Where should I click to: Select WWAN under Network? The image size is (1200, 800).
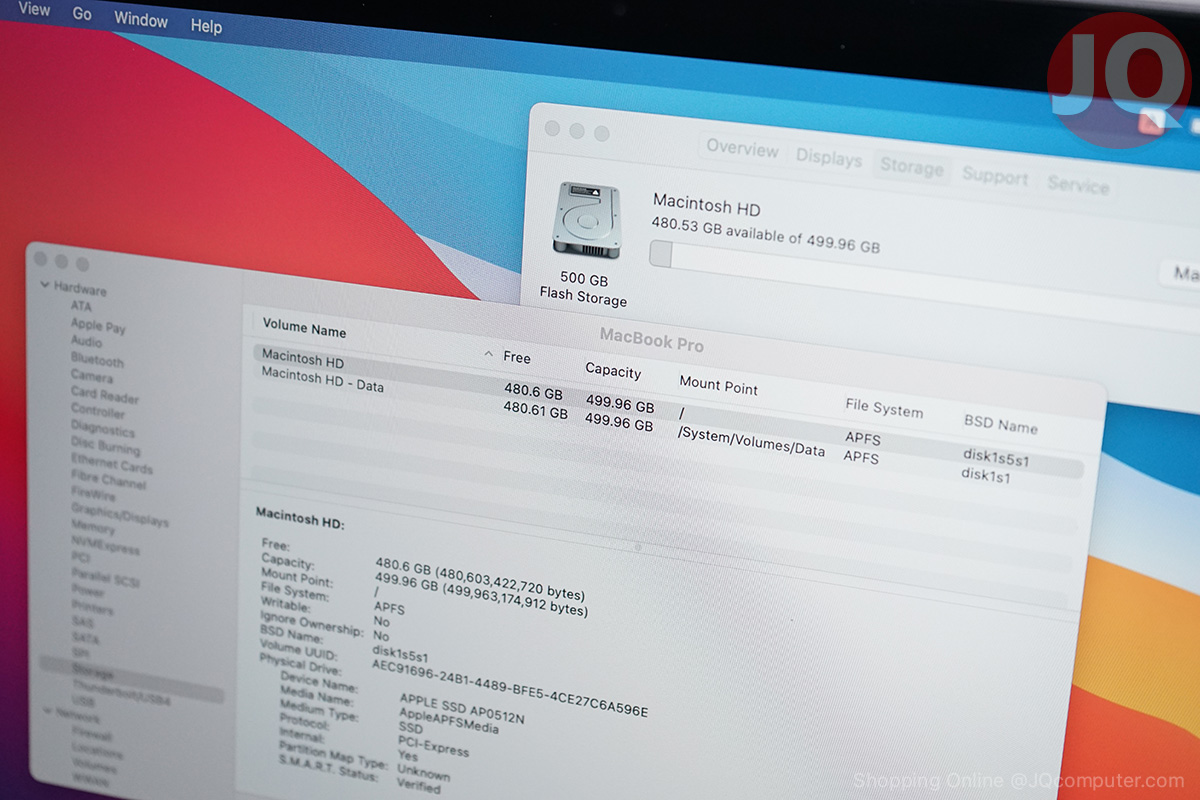pos(91,780)
